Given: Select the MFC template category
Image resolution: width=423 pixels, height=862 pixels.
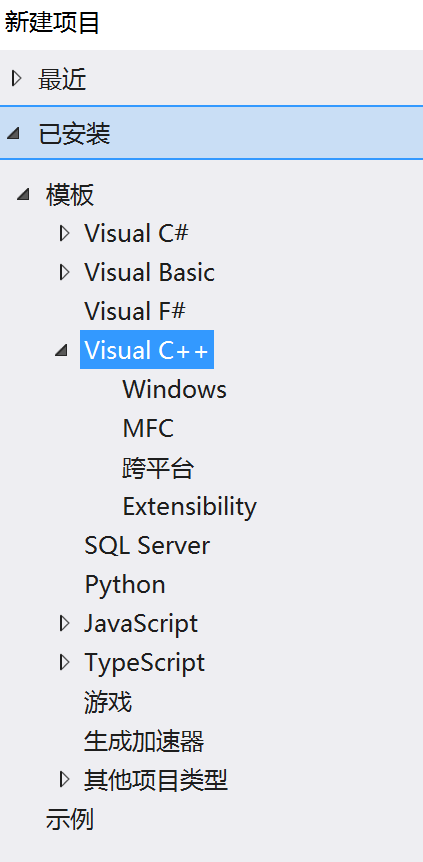Looking at the screenshot, I should tap(148, 428).
